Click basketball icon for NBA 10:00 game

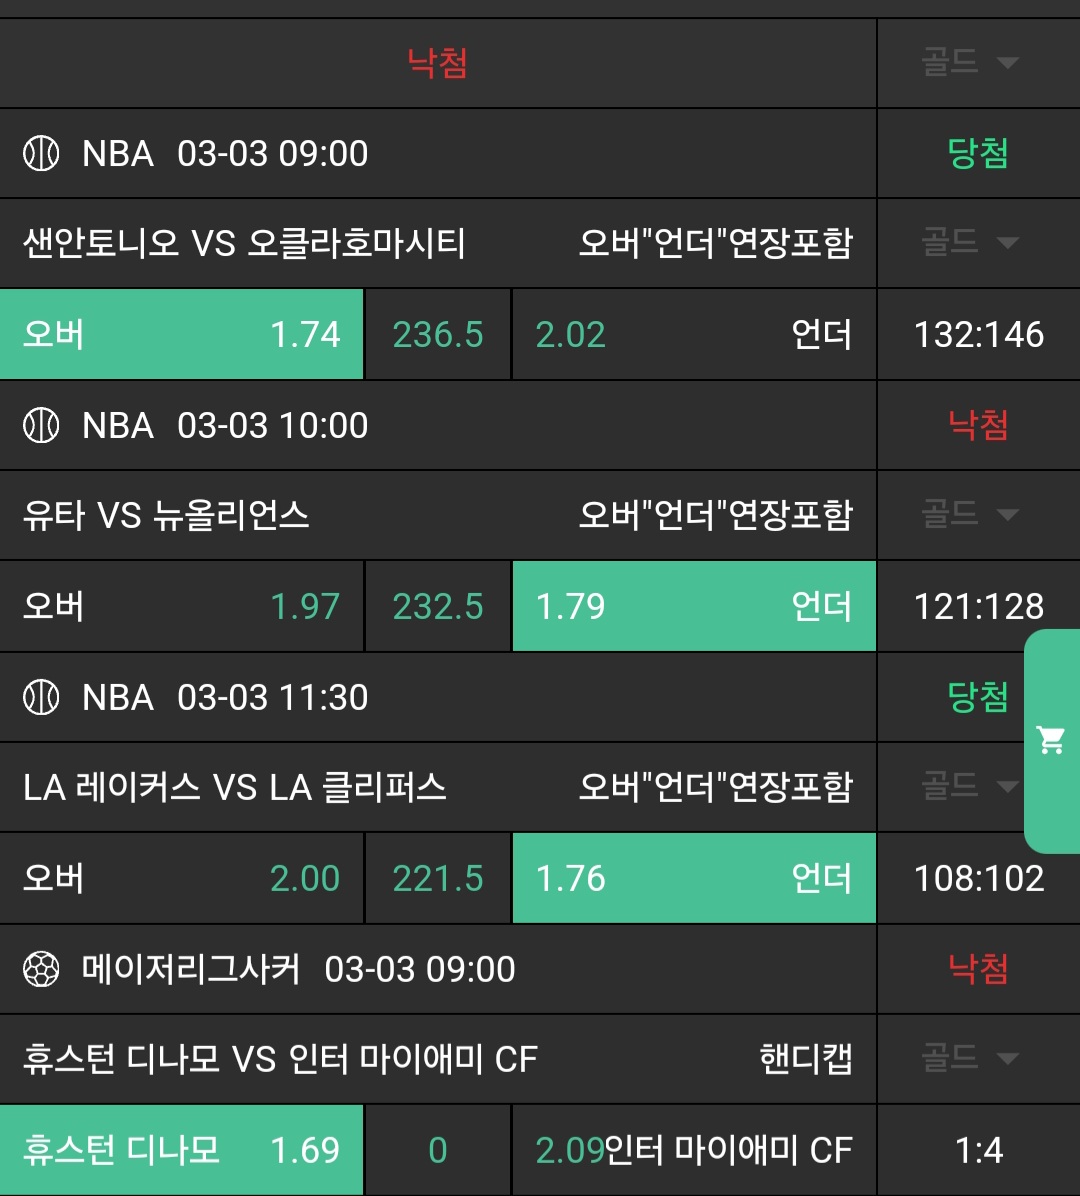[x=41, y=426]
